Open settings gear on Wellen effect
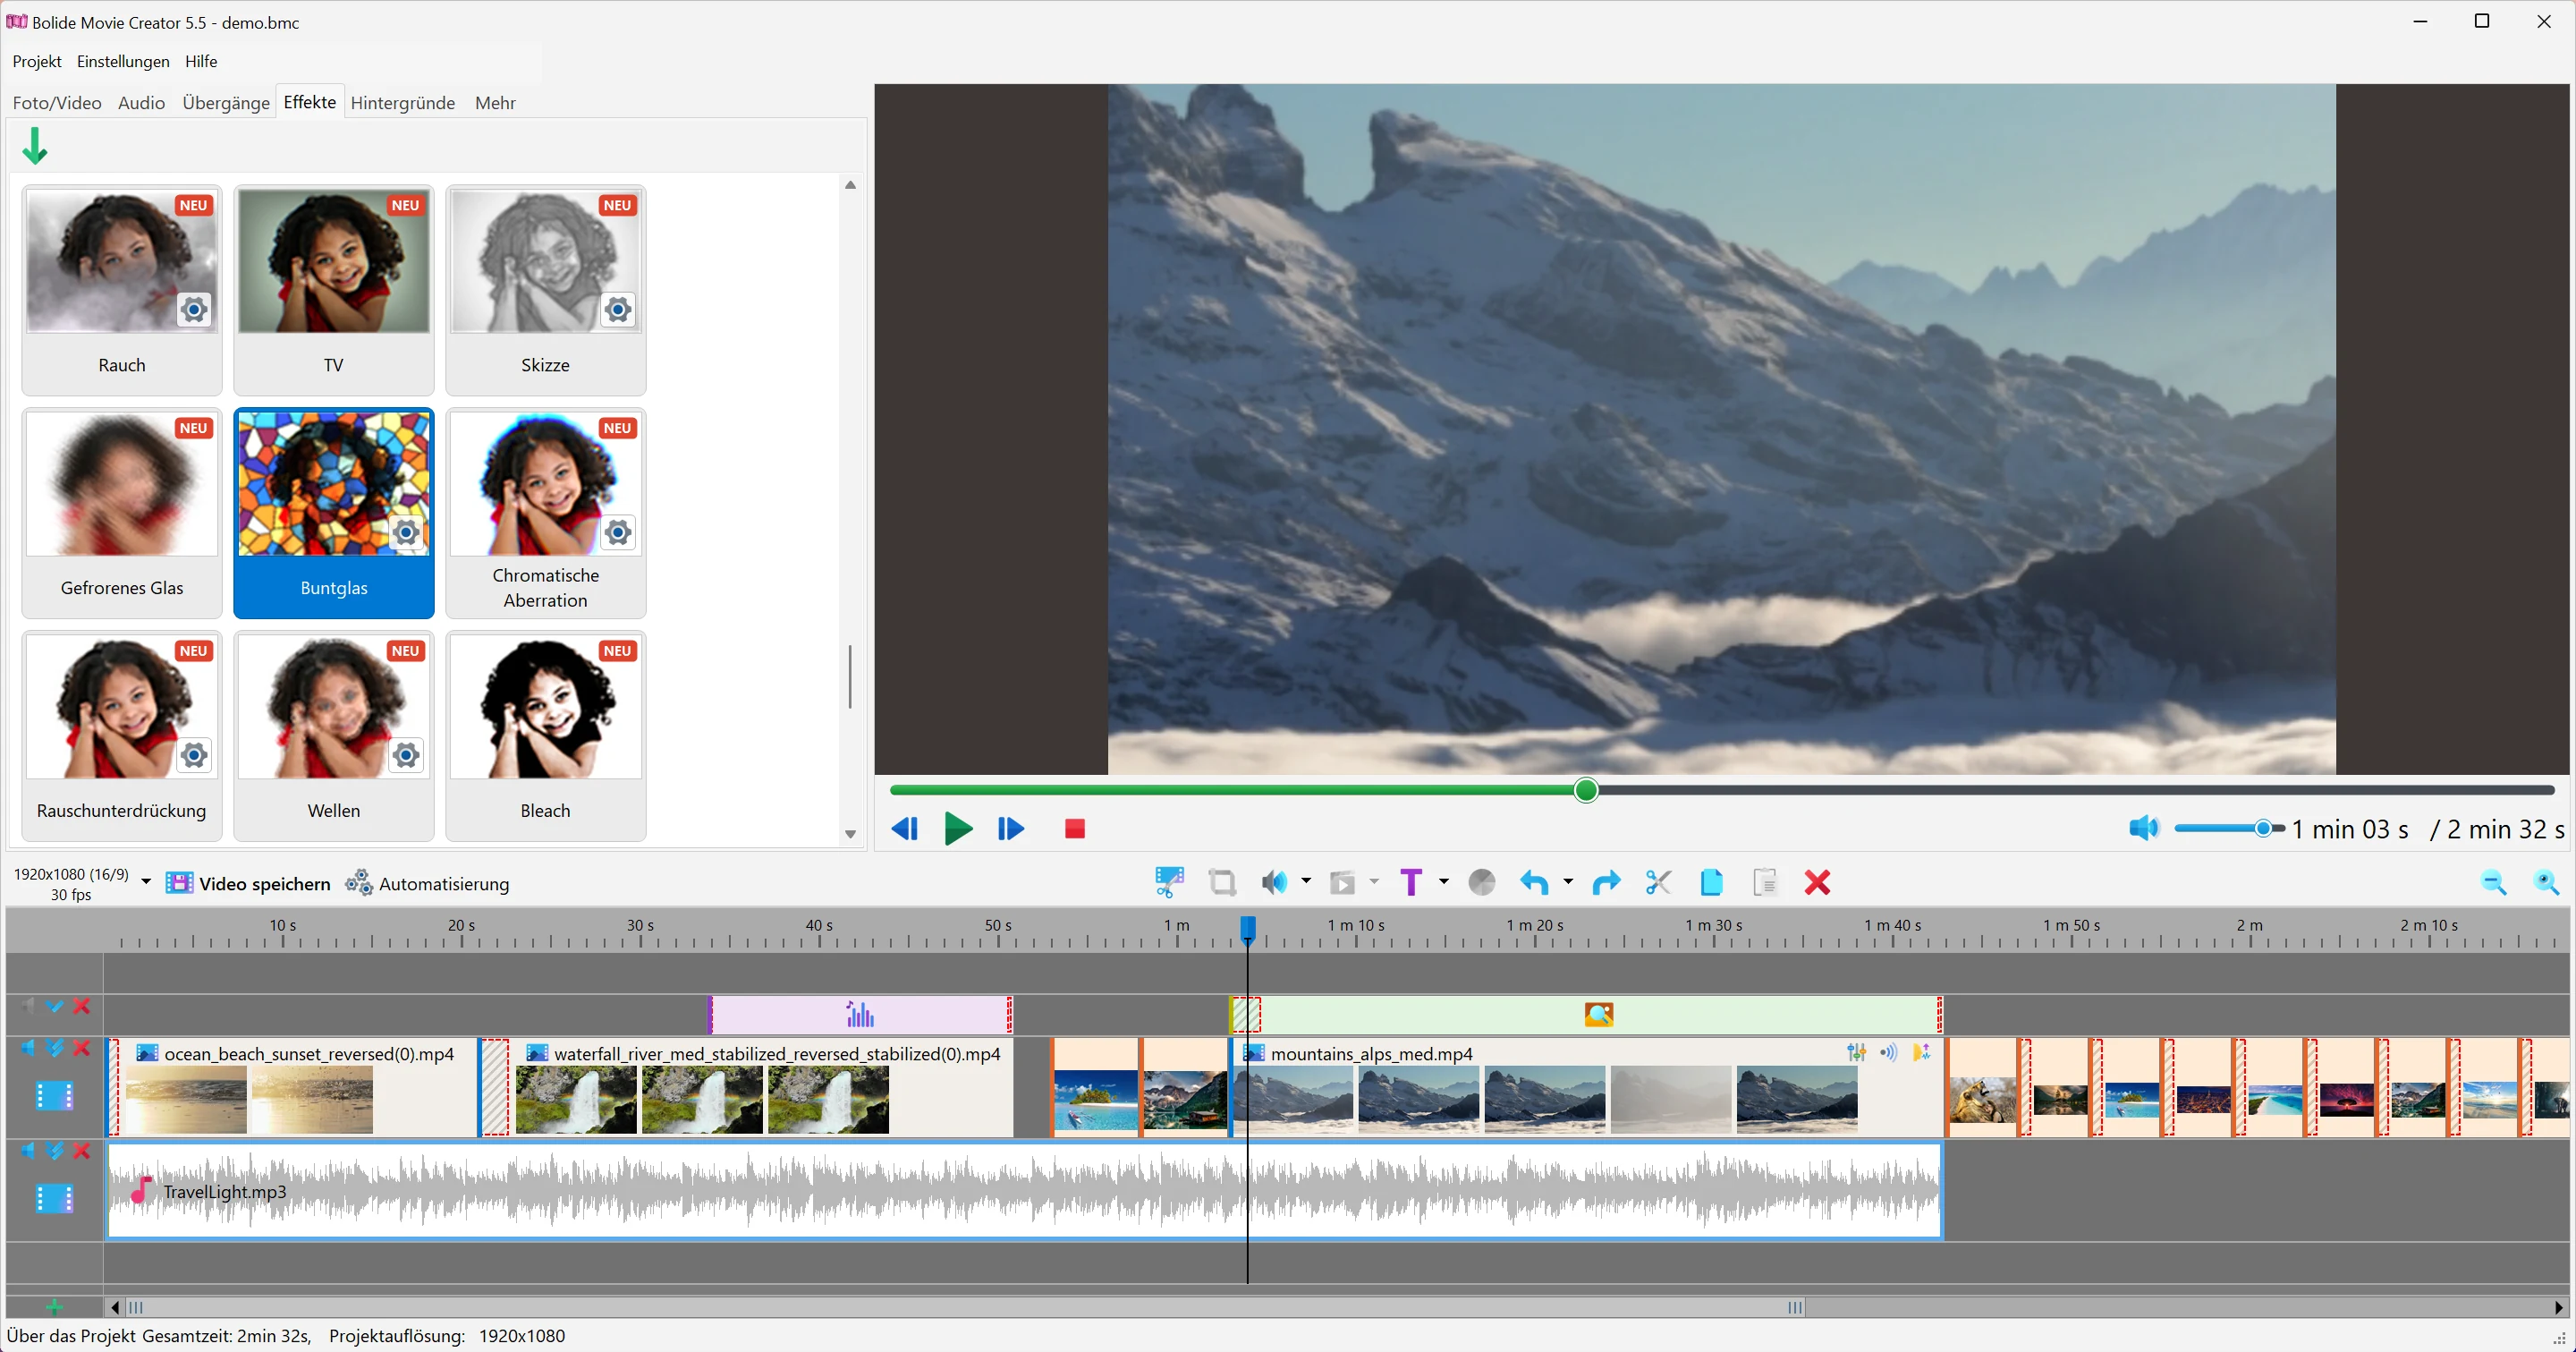Viewport: 2576px width, 1352px height. (406, 755)
